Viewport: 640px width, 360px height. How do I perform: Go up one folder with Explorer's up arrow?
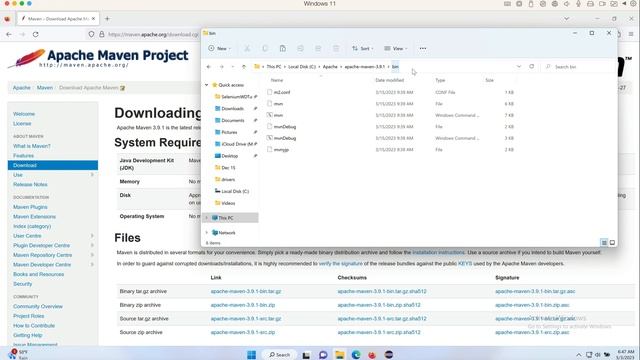[244, 67]
